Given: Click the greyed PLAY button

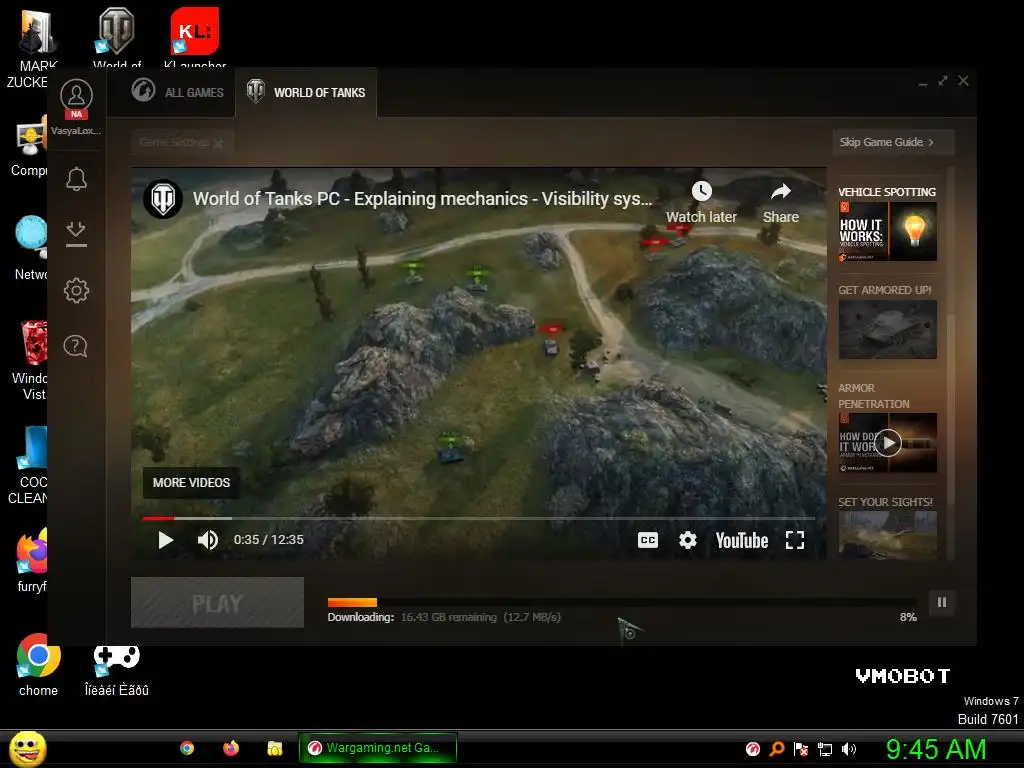Looking at the screenshot, I should pyautogui.click(x=217, y=603).
